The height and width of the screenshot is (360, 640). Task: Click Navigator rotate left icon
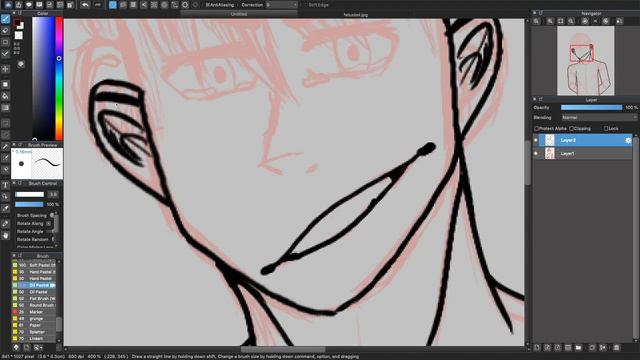click(x=585, y=21)
